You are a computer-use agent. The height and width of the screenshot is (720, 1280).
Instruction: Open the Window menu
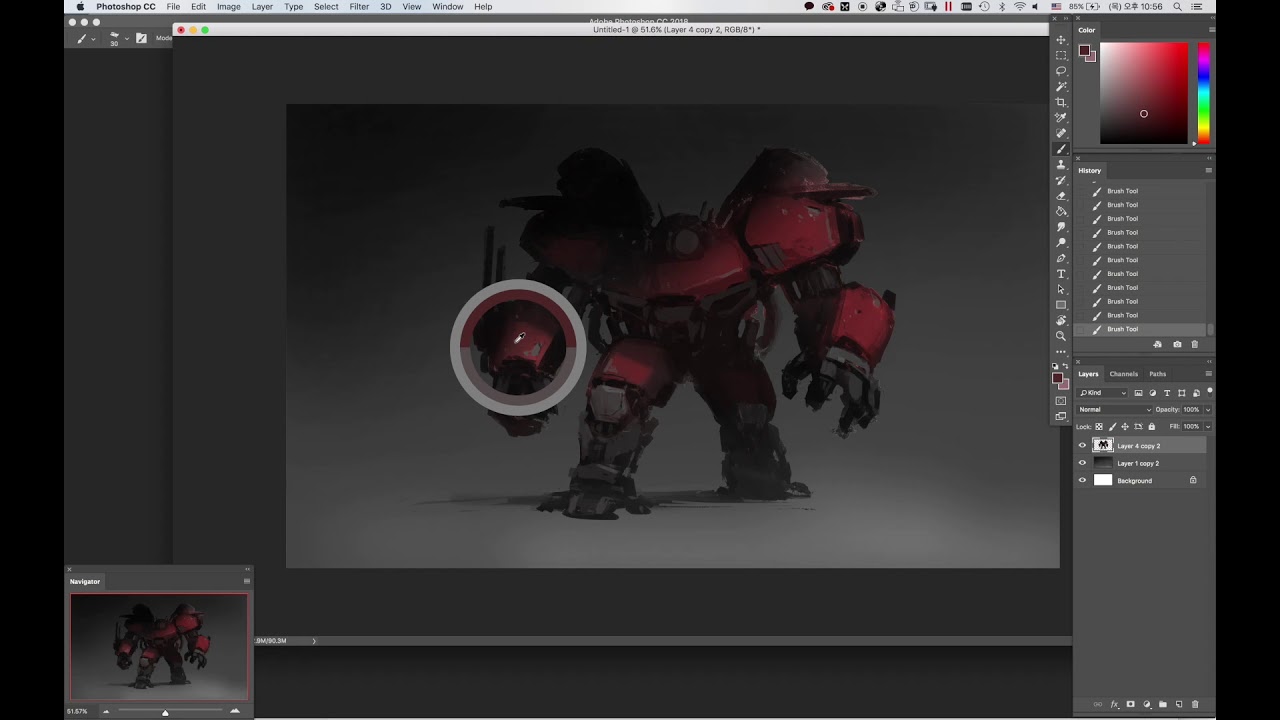pyautogui.click(x=448, y=7)
